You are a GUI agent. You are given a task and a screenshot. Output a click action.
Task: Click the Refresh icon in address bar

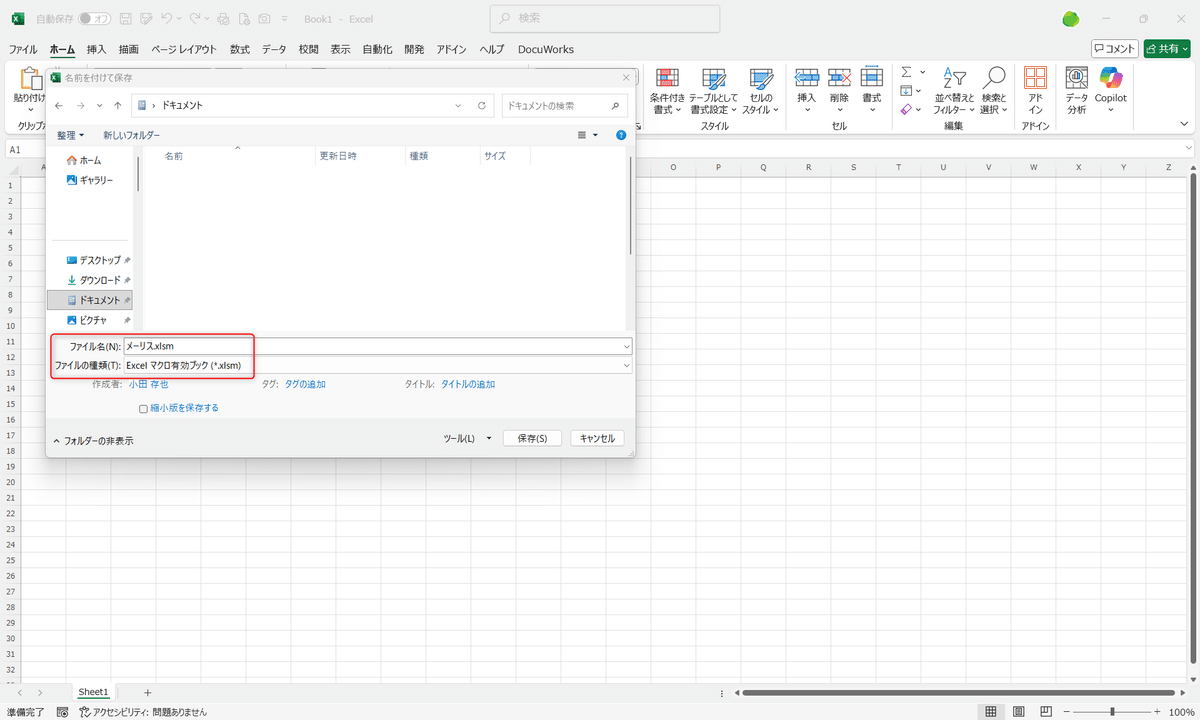pyautogui.click(x=481, y=105)
